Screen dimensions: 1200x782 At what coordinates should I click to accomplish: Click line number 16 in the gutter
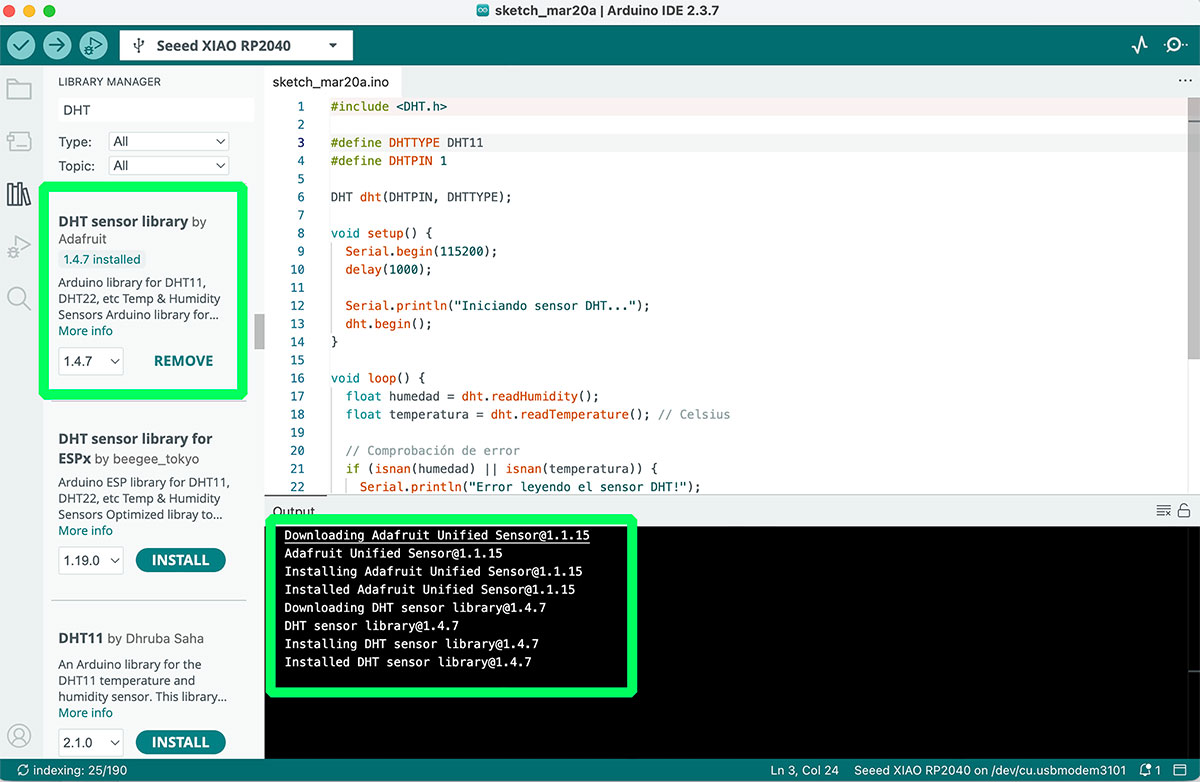[297, 379]
